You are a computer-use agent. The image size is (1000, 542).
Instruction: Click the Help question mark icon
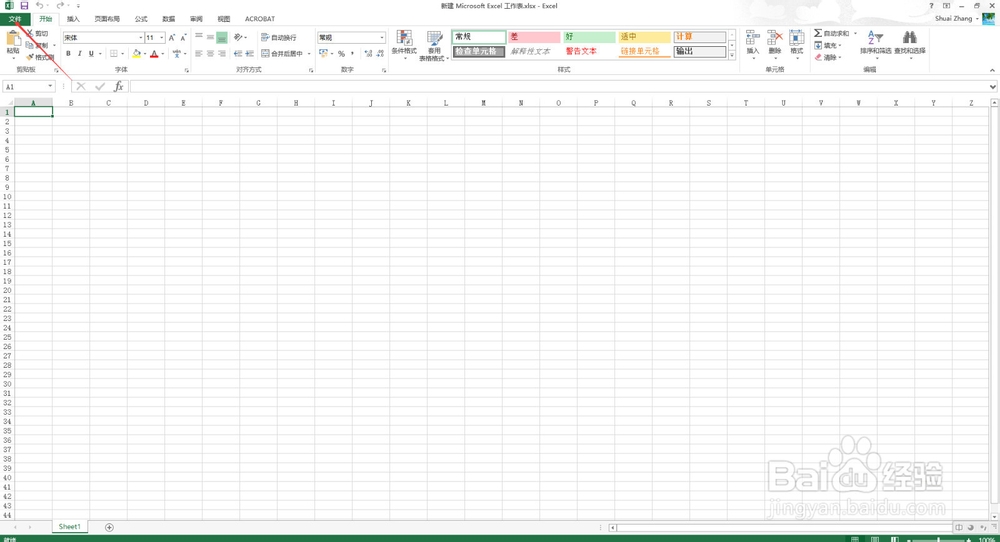(931, 6)
